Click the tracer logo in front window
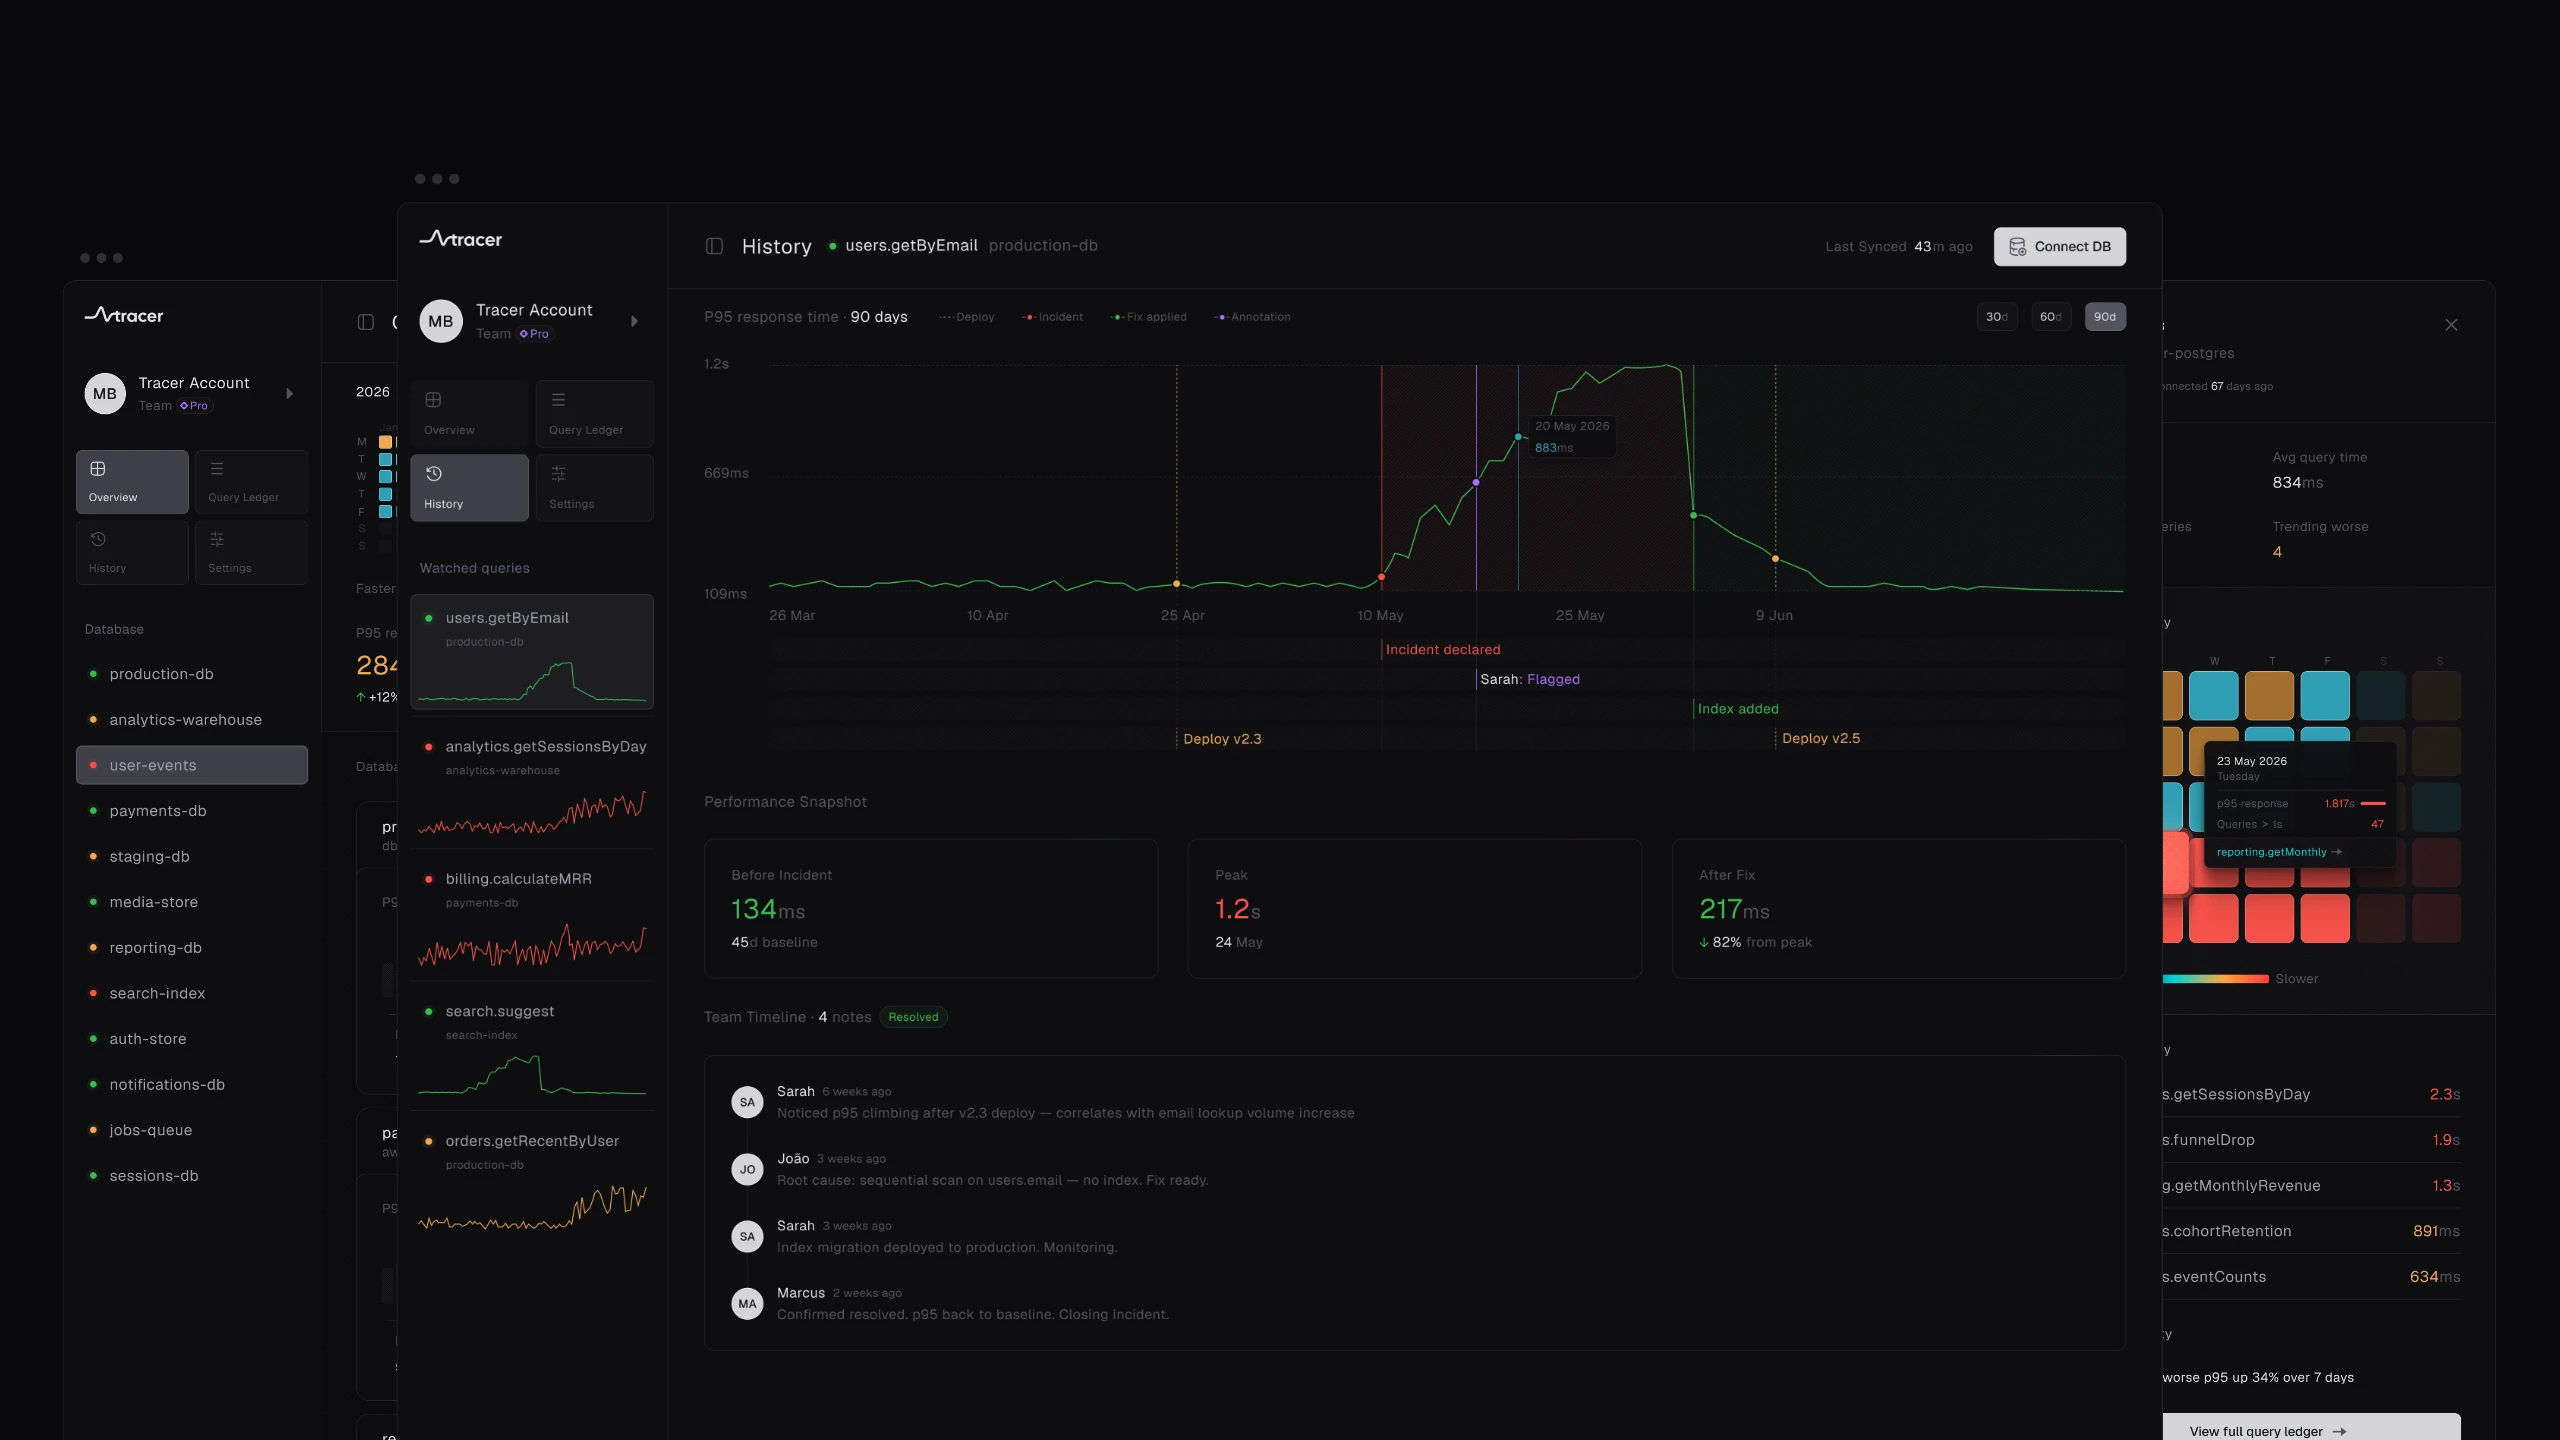The height and width of the screenshot is (1440, 2560). click(461, 238)
